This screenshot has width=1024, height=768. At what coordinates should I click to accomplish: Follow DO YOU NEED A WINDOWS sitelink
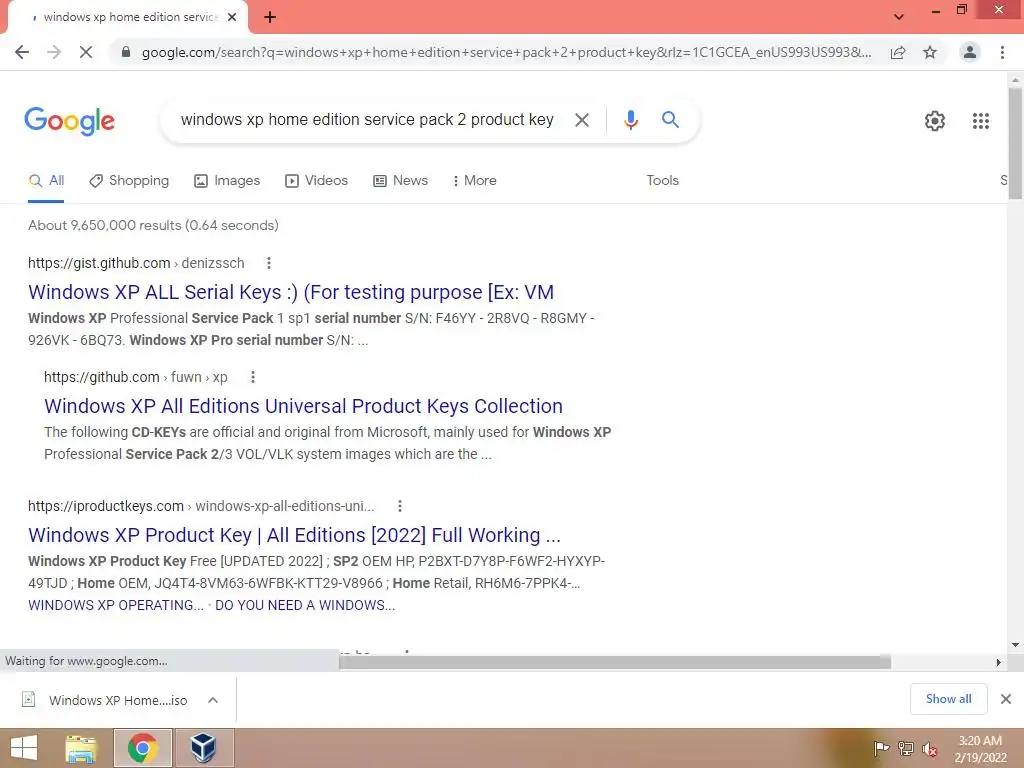click(x=305, y=605)
